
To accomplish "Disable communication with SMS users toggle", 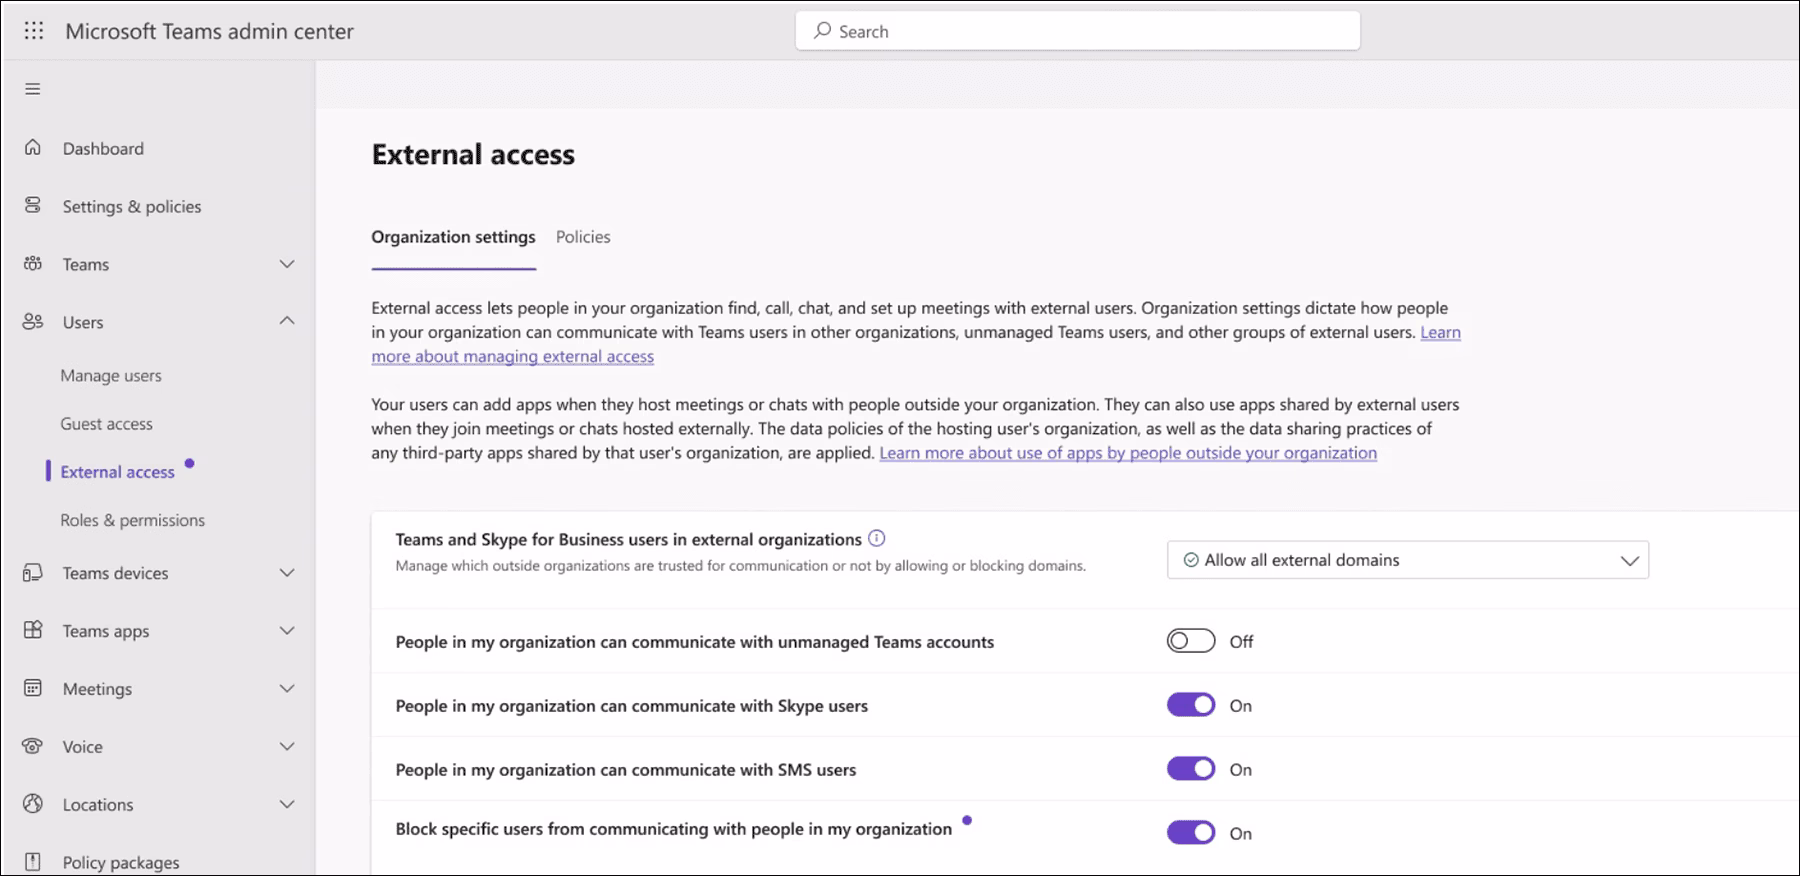I will (x=1191, y=769).
